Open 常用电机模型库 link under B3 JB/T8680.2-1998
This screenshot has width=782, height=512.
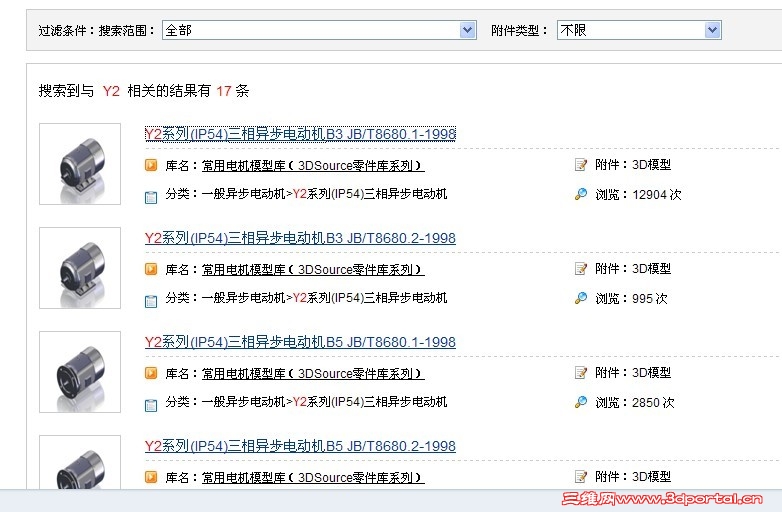coord(313,270)
